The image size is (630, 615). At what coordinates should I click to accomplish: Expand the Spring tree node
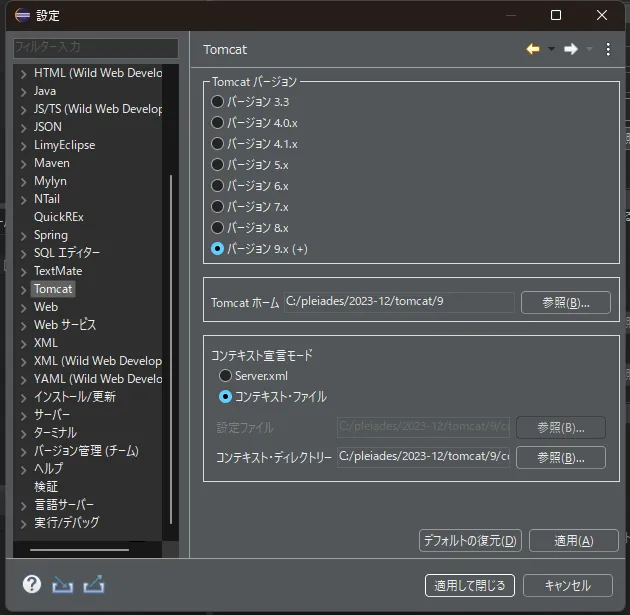[x=24, y=236]
